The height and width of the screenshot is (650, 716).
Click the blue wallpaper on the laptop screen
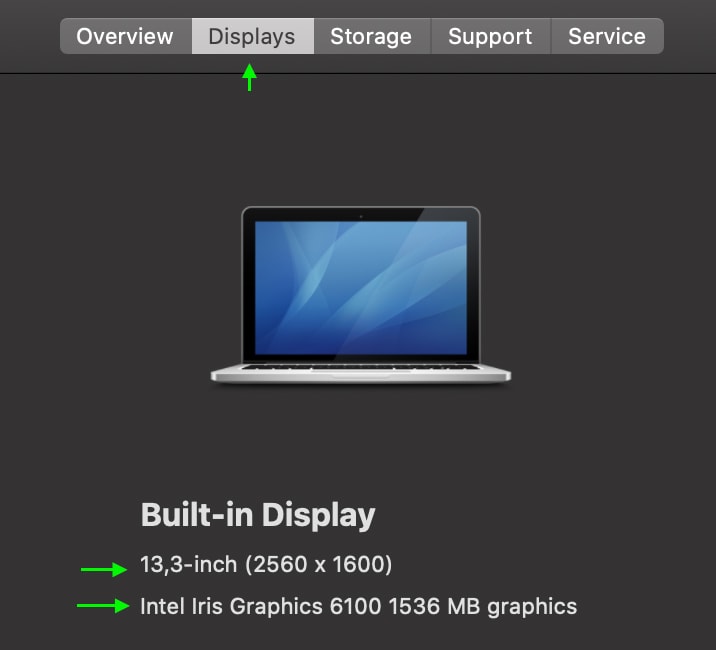click(361, 288)
